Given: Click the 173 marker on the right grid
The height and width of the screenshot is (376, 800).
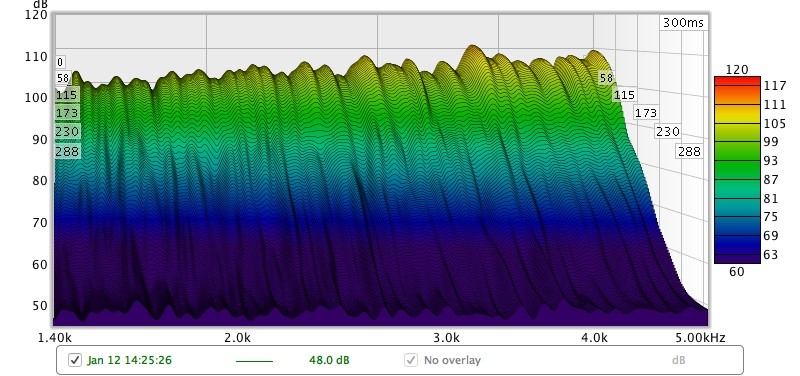Looking at the screenshot, I should [x=646, y=113].
